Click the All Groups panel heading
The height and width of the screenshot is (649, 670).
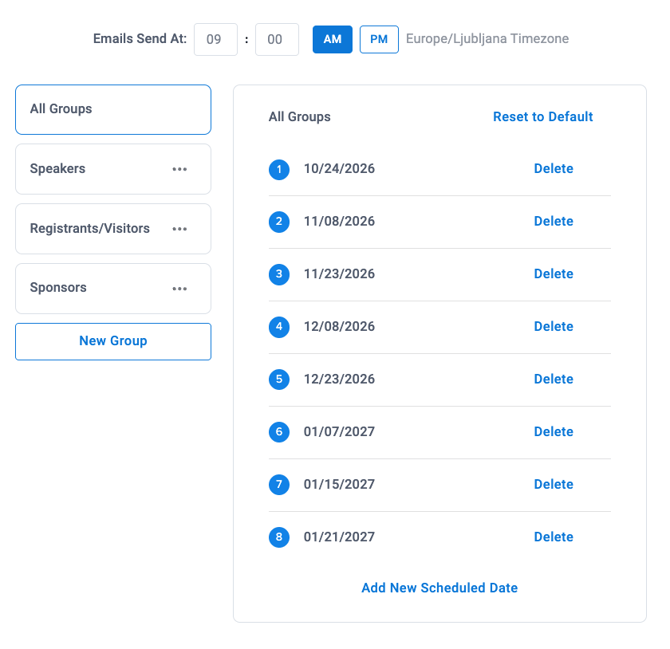click(x=300, y=117)
